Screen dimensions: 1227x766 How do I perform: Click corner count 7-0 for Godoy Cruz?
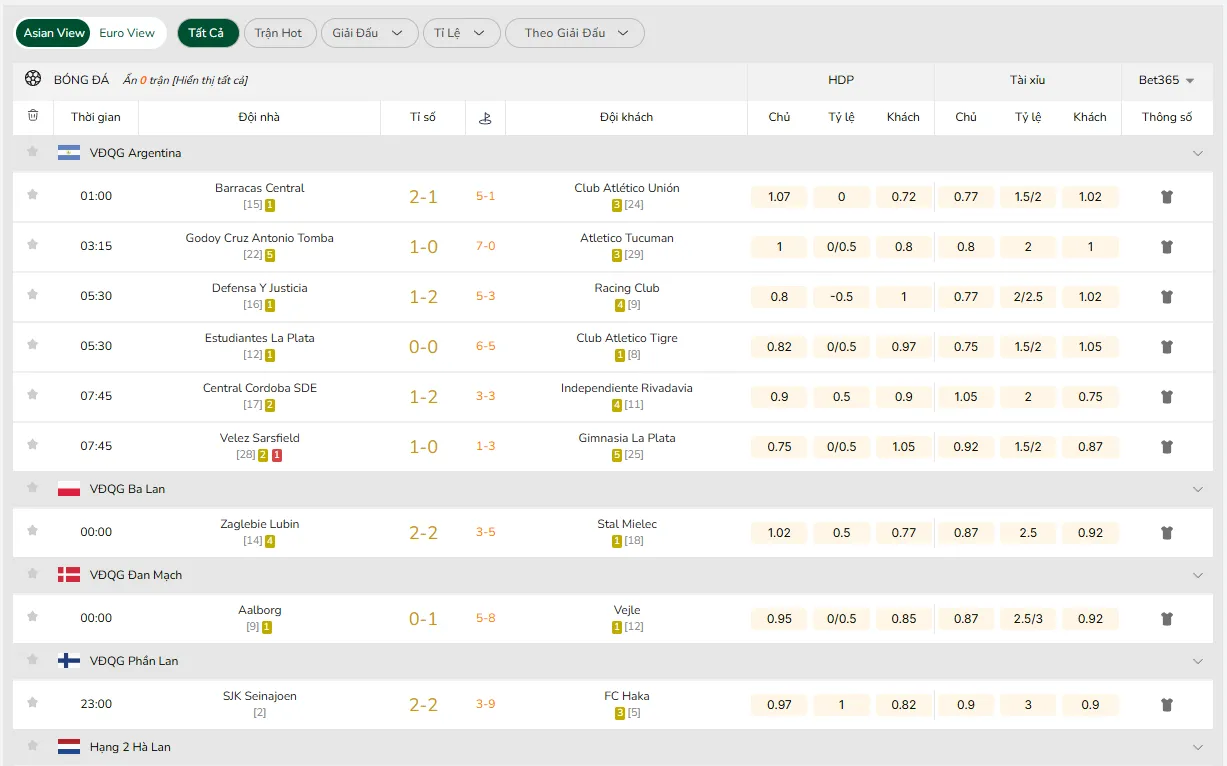click(x=485, y=246)
